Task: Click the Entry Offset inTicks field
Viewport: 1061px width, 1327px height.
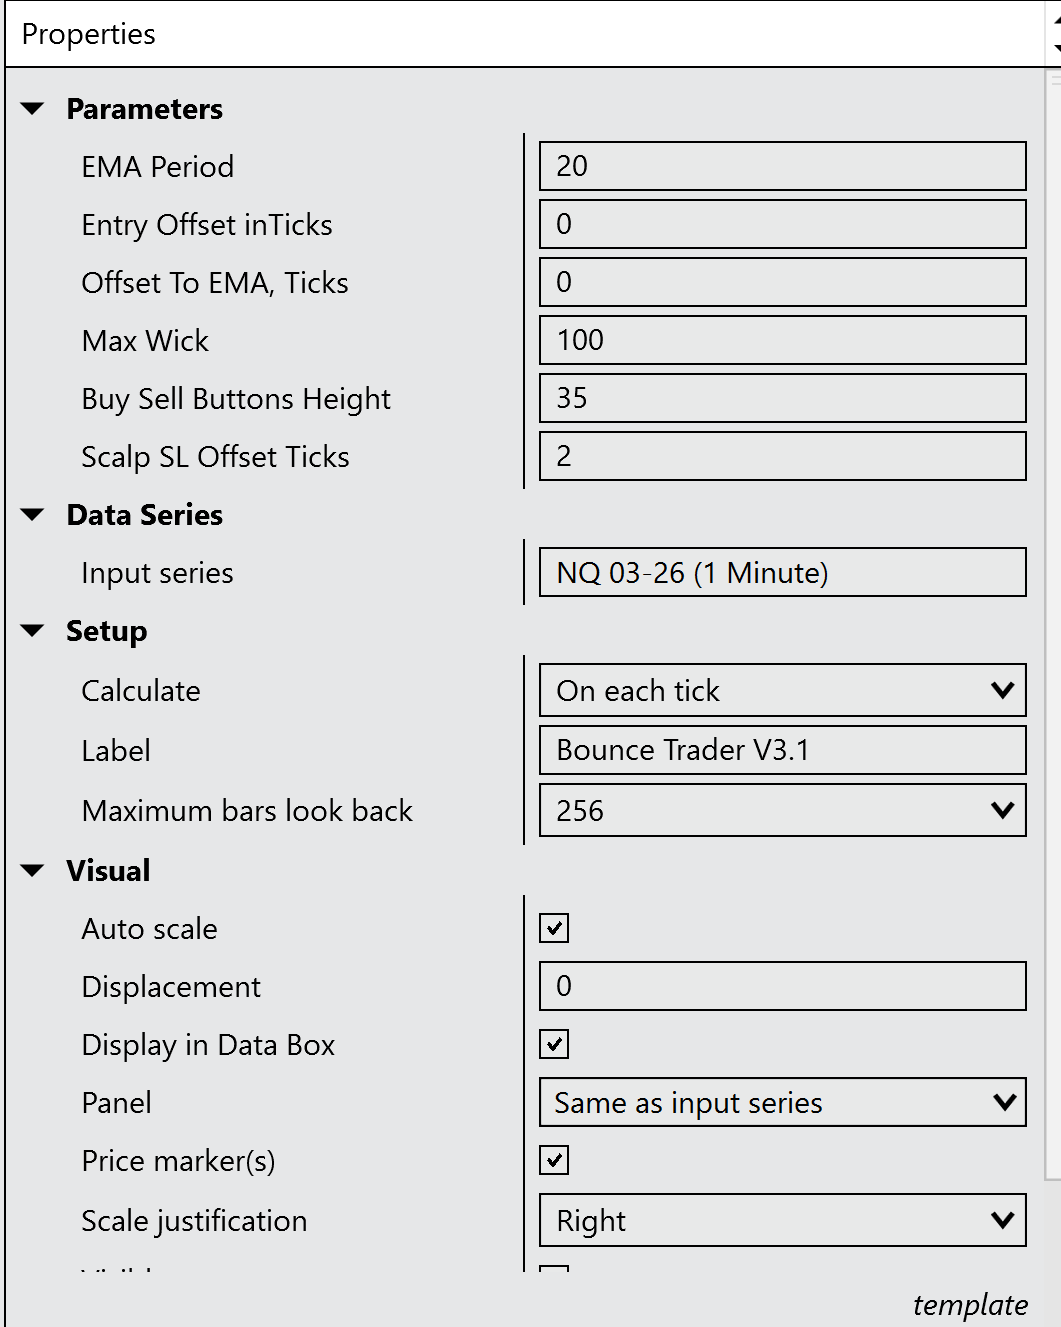Action: [x=782, y=224]
